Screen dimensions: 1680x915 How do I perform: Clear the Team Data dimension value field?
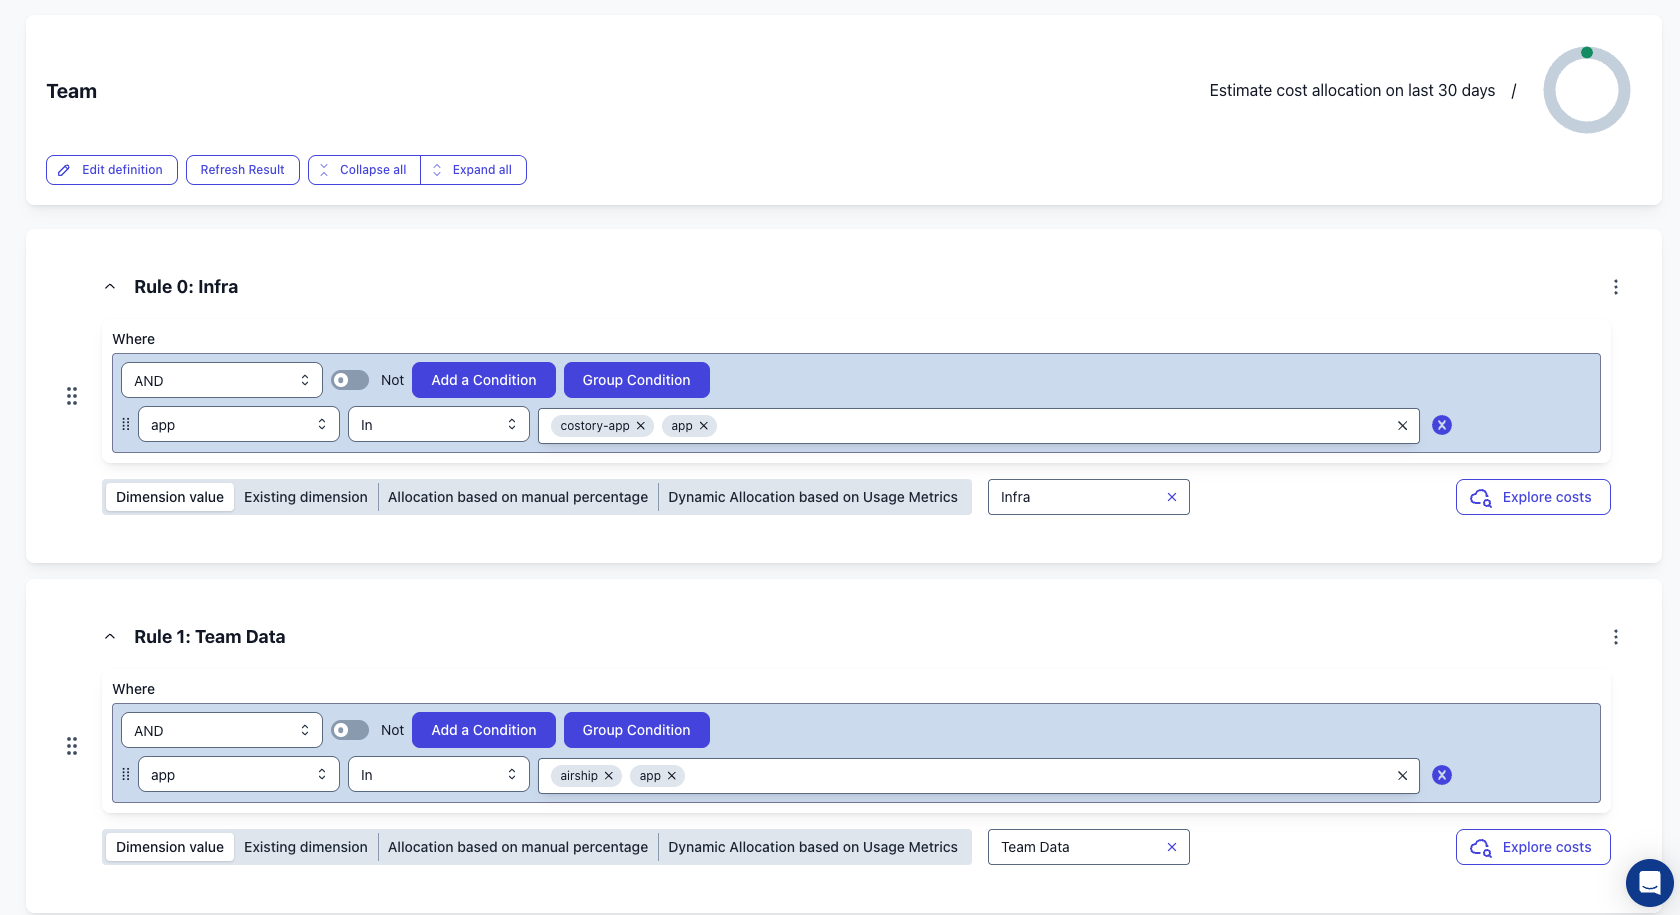(x=1172, y=847)
